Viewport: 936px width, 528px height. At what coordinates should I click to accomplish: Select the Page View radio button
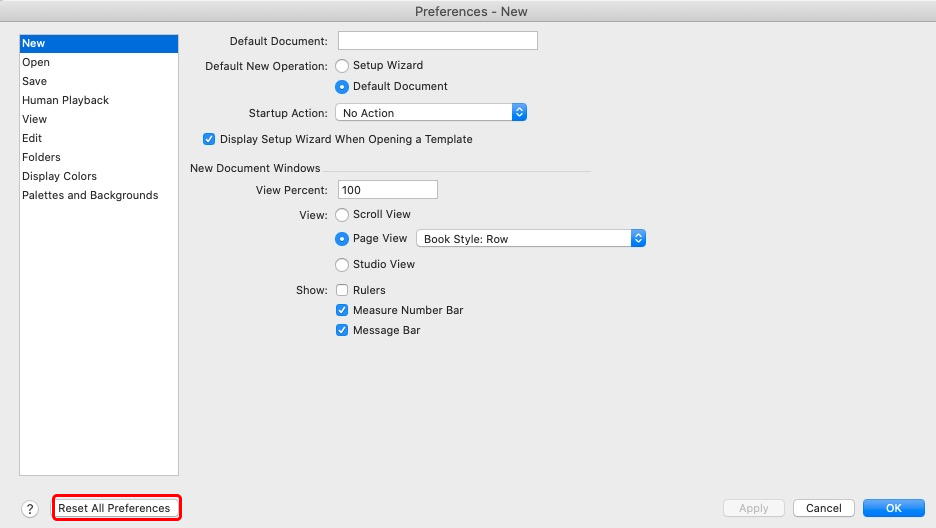tap(342, 239)
